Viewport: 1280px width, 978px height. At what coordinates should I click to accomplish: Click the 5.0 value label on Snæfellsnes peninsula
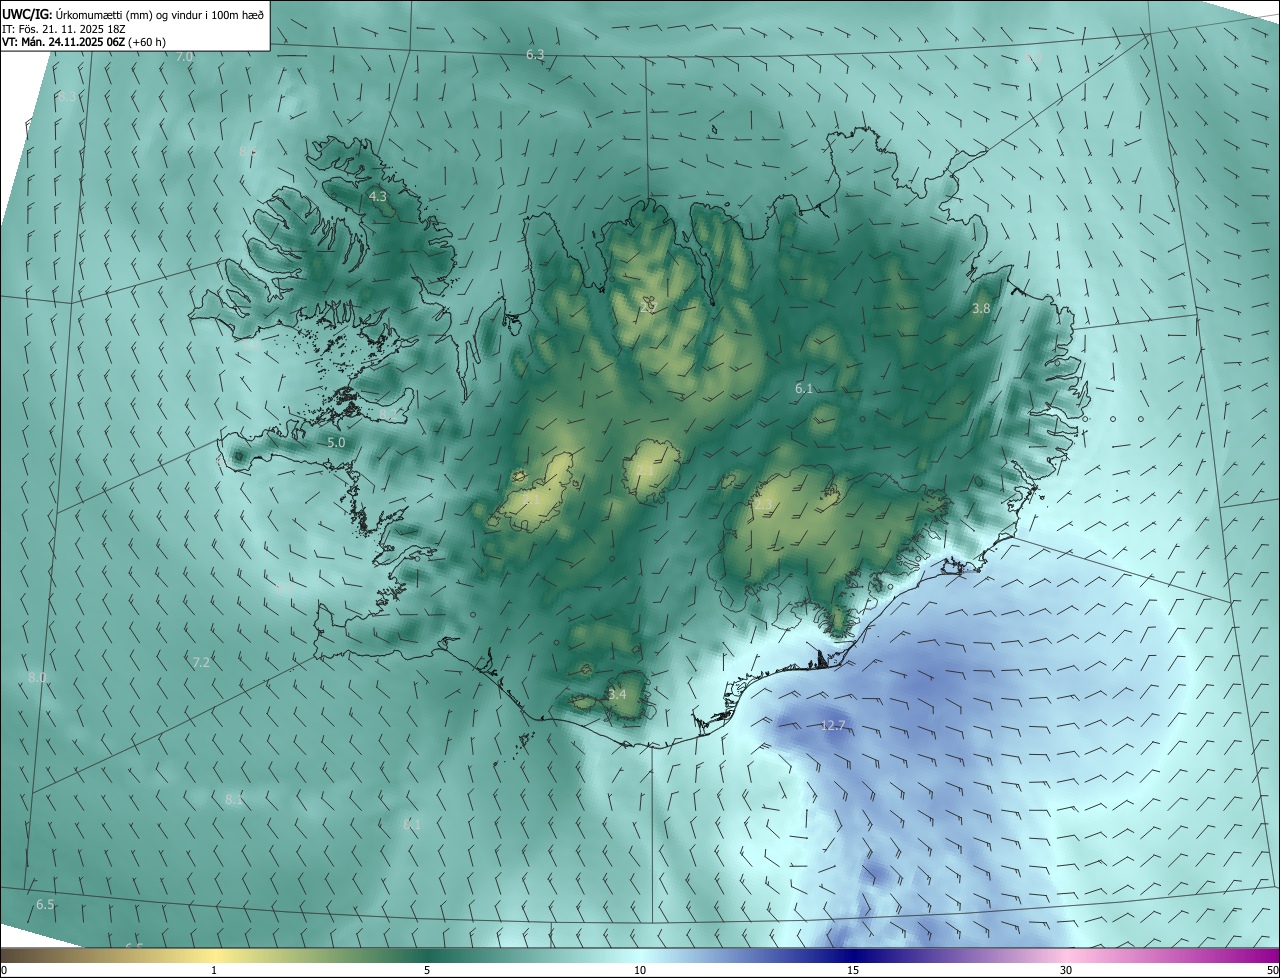[x=336, y=442]
